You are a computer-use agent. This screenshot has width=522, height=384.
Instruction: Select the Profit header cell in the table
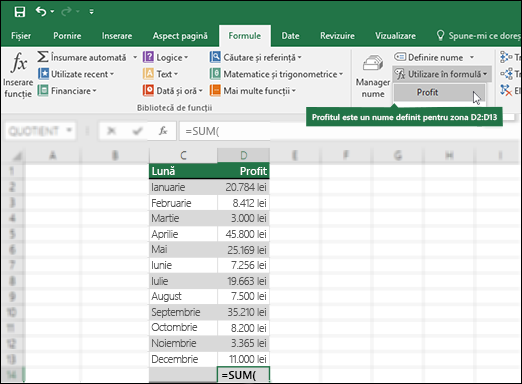click(243, 171)
